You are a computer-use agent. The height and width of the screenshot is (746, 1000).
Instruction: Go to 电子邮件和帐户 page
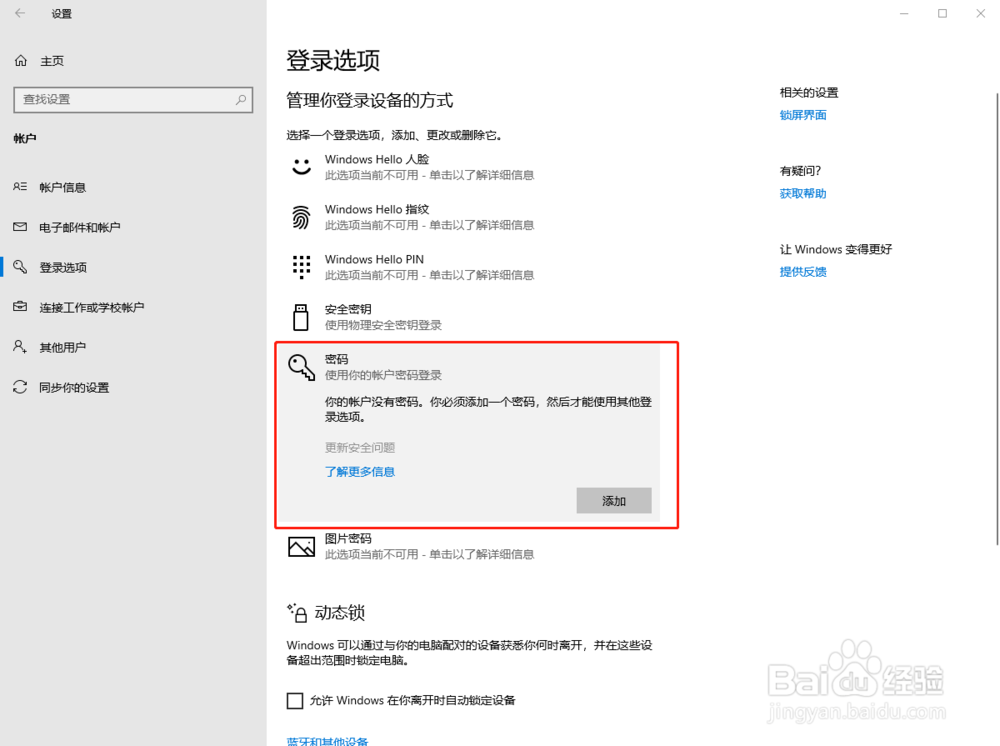[80, 227]
